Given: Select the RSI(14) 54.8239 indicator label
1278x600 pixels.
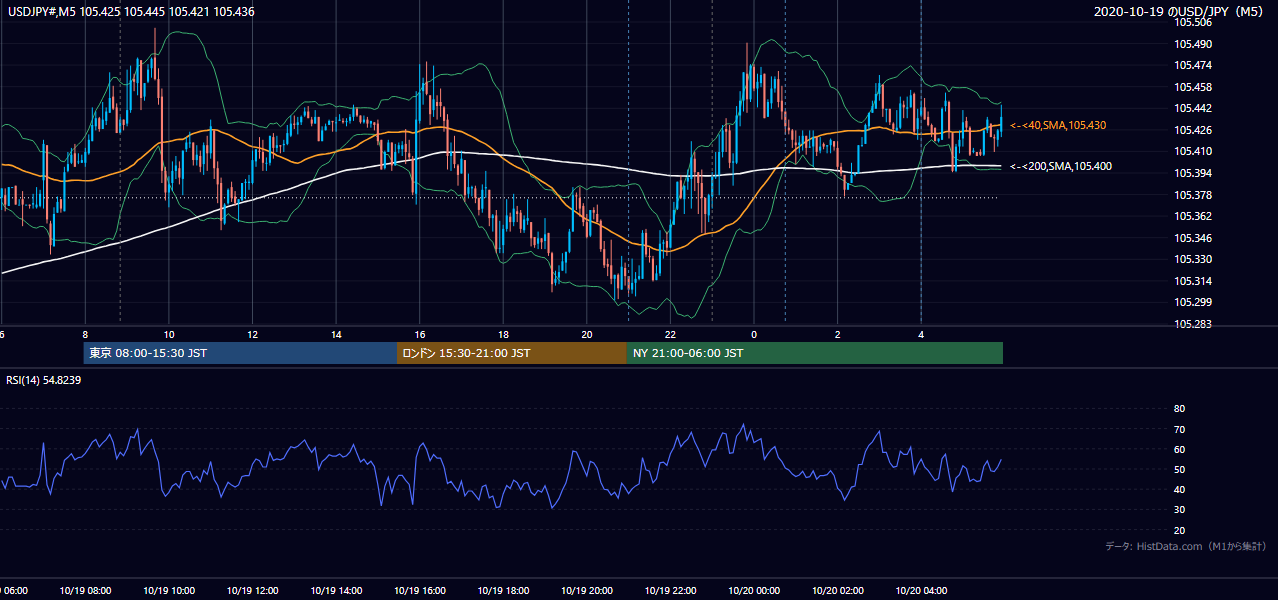Looking at the screenshot, I should pyautogui.click(x=44, y=380).
